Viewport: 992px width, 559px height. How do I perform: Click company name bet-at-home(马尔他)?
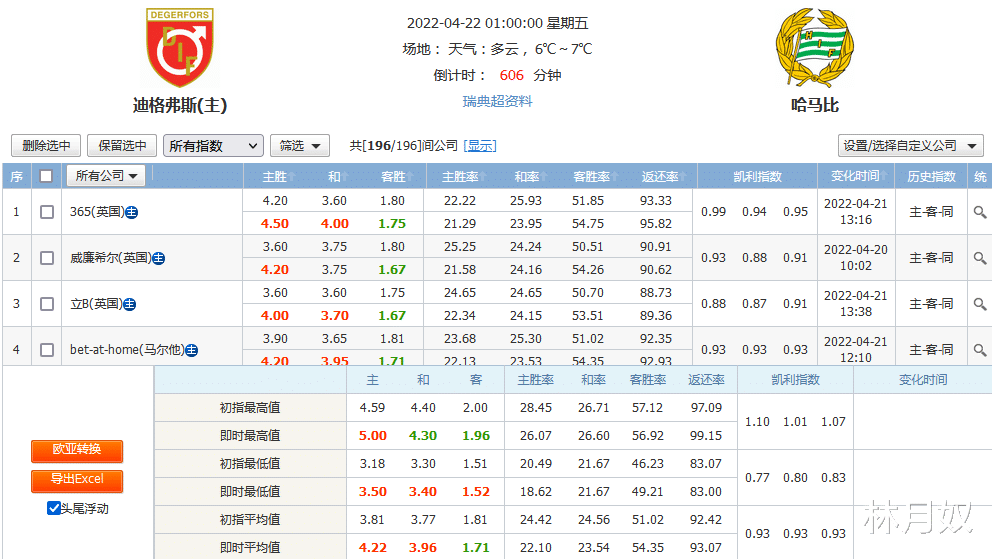pyautogui.click(x=127, y=350)
